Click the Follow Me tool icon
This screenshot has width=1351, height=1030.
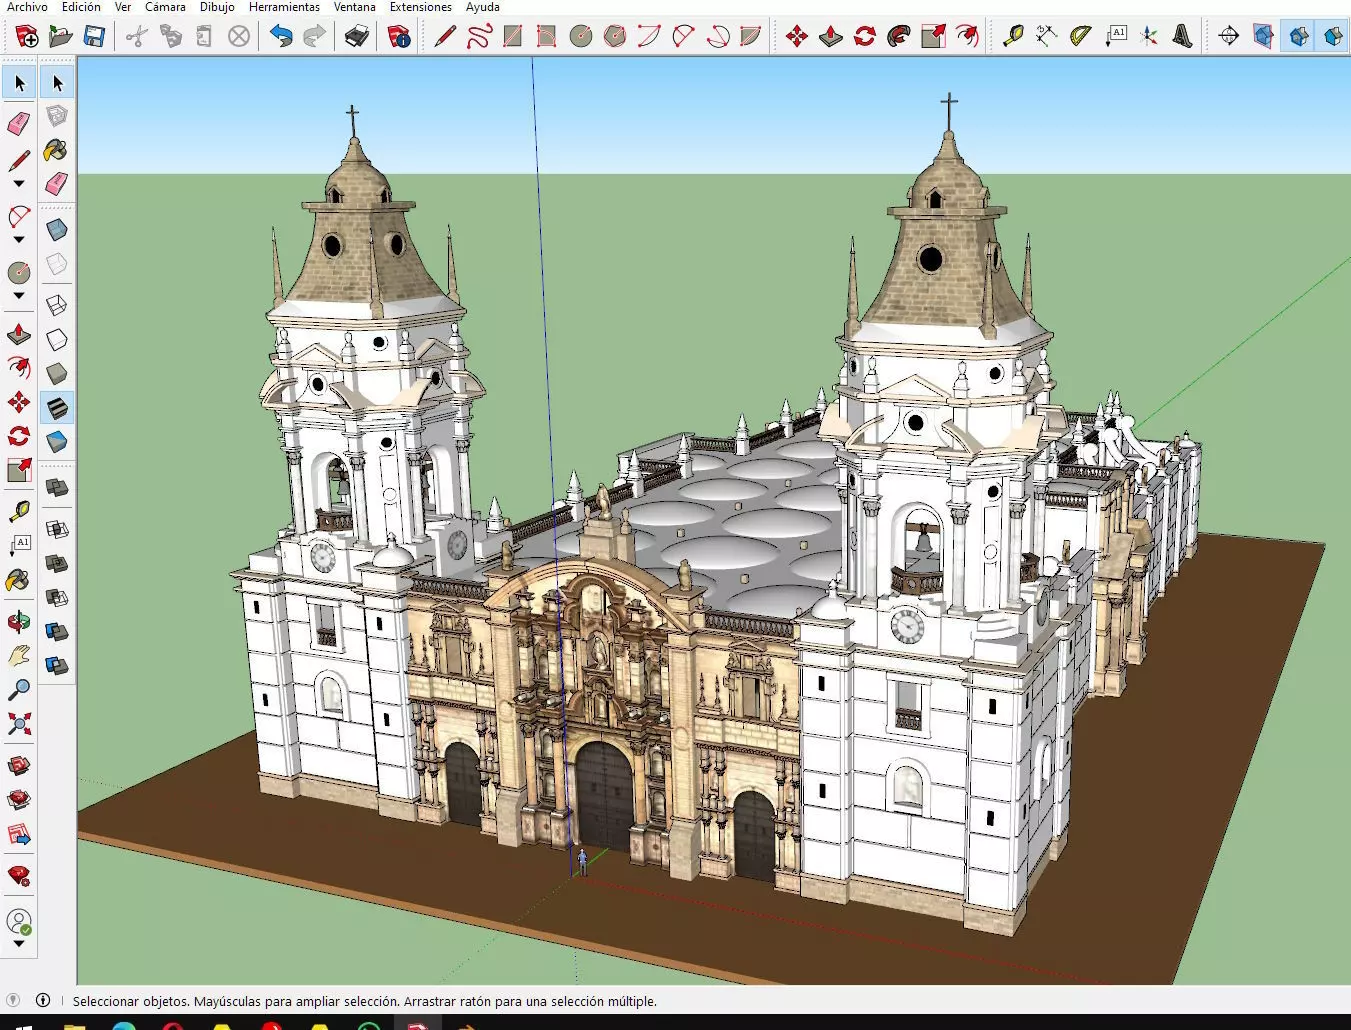click(899, 37)
